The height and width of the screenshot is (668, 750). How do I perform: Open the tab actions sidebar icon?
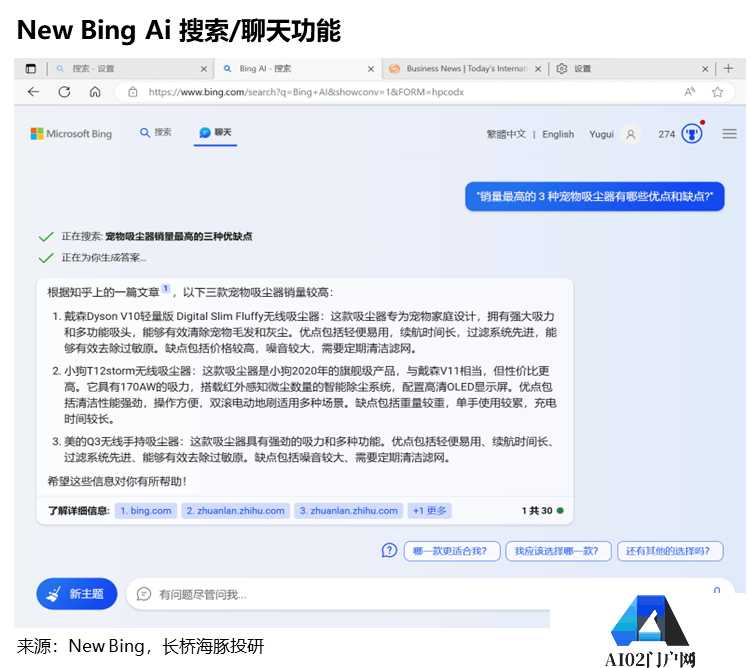(x=31, y=69)
